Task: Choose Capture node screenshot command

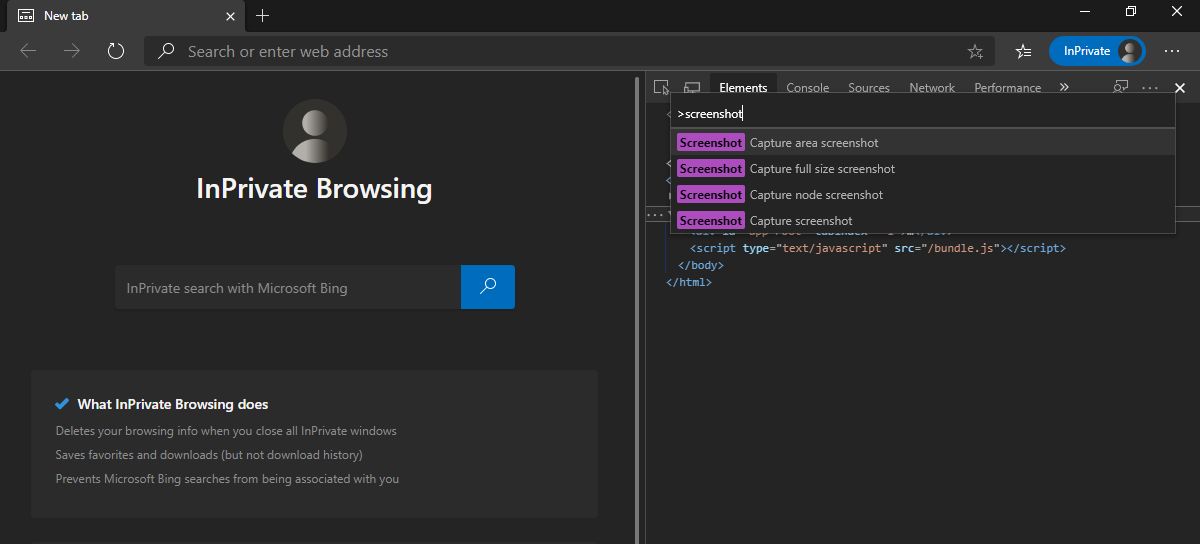Action: [x=922, y=195]
